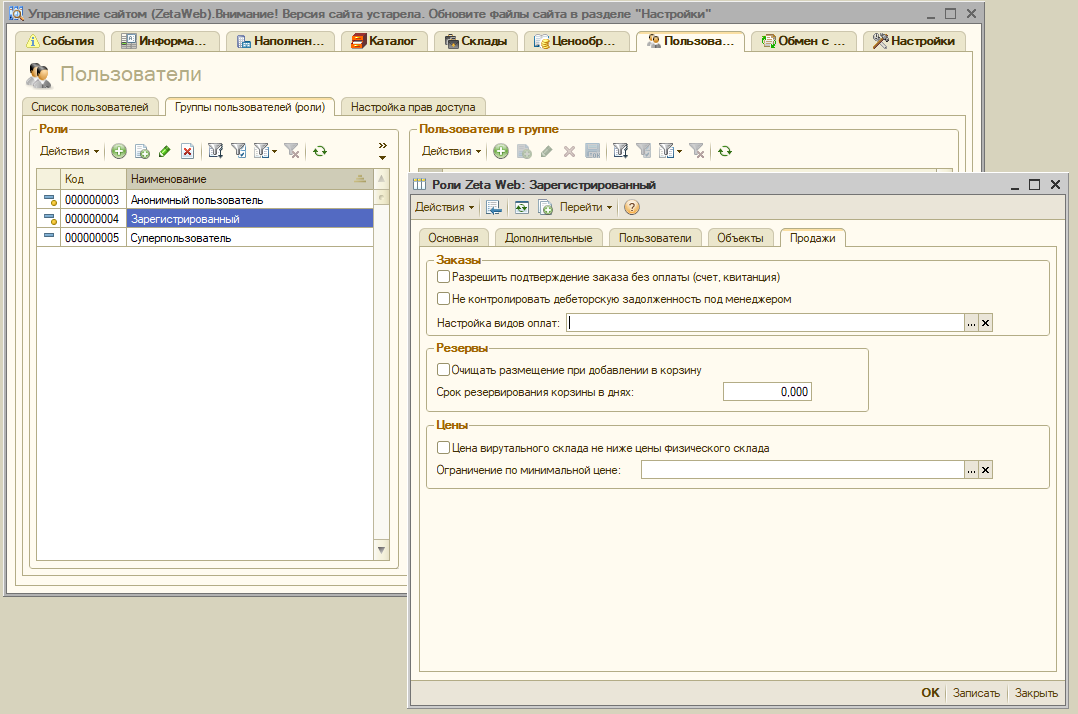Image resolution: width=1078 pixels, height=714 pixels.
Task: Refresh the Роли list
Action: [320, 151]
